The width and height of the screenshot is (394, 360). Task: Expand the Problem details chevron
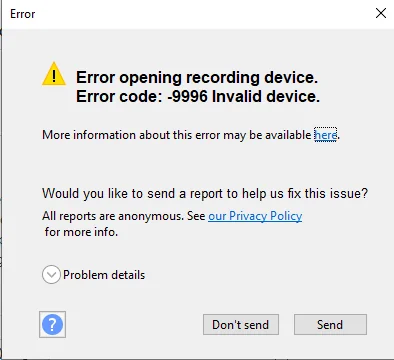point(51,275)
